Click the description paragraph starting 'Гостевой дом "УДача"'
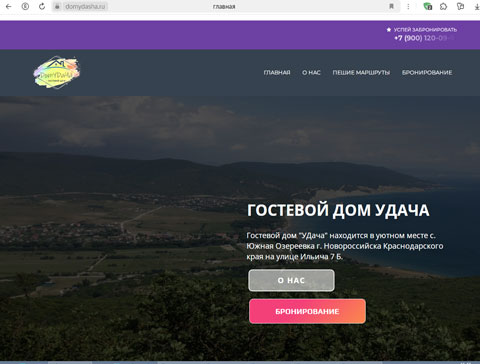 click(345, 246)
